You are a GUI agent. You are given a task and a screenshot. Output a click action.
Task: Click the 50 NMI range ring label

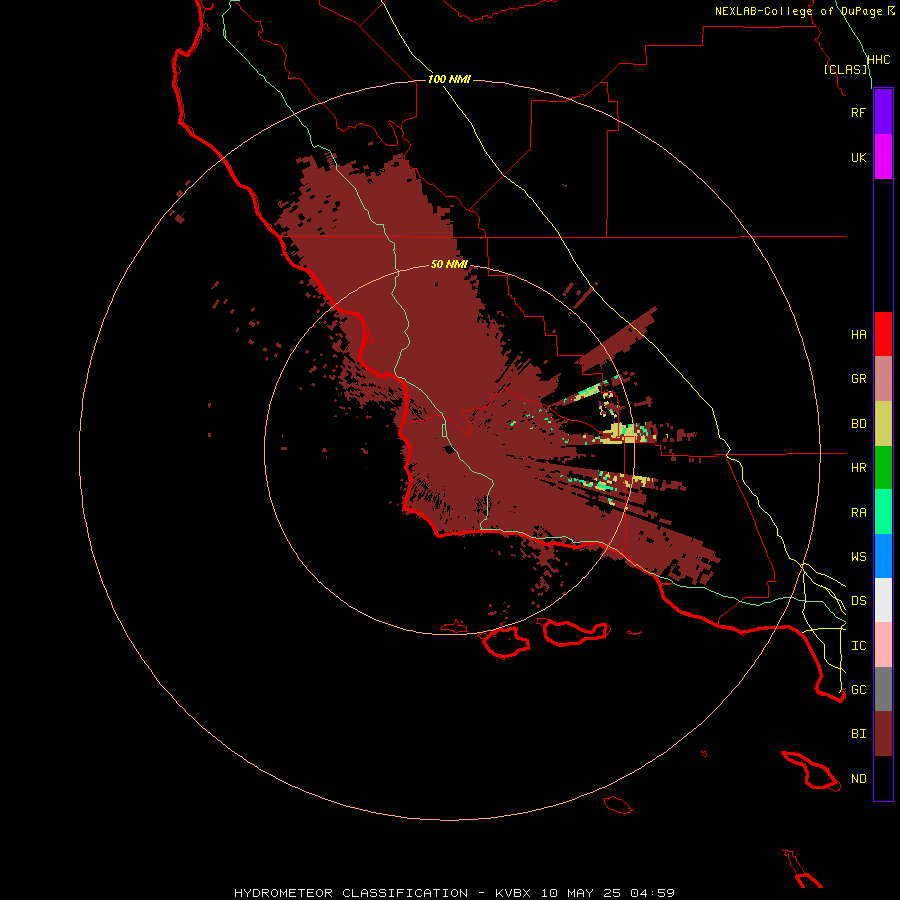(449, 264)
